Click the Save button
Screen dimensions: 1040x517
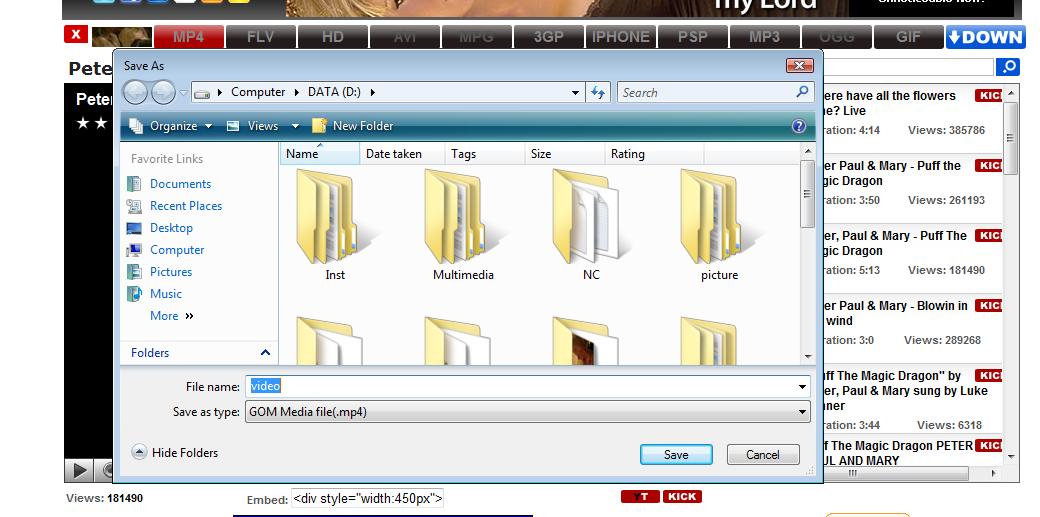pos(676,455)
